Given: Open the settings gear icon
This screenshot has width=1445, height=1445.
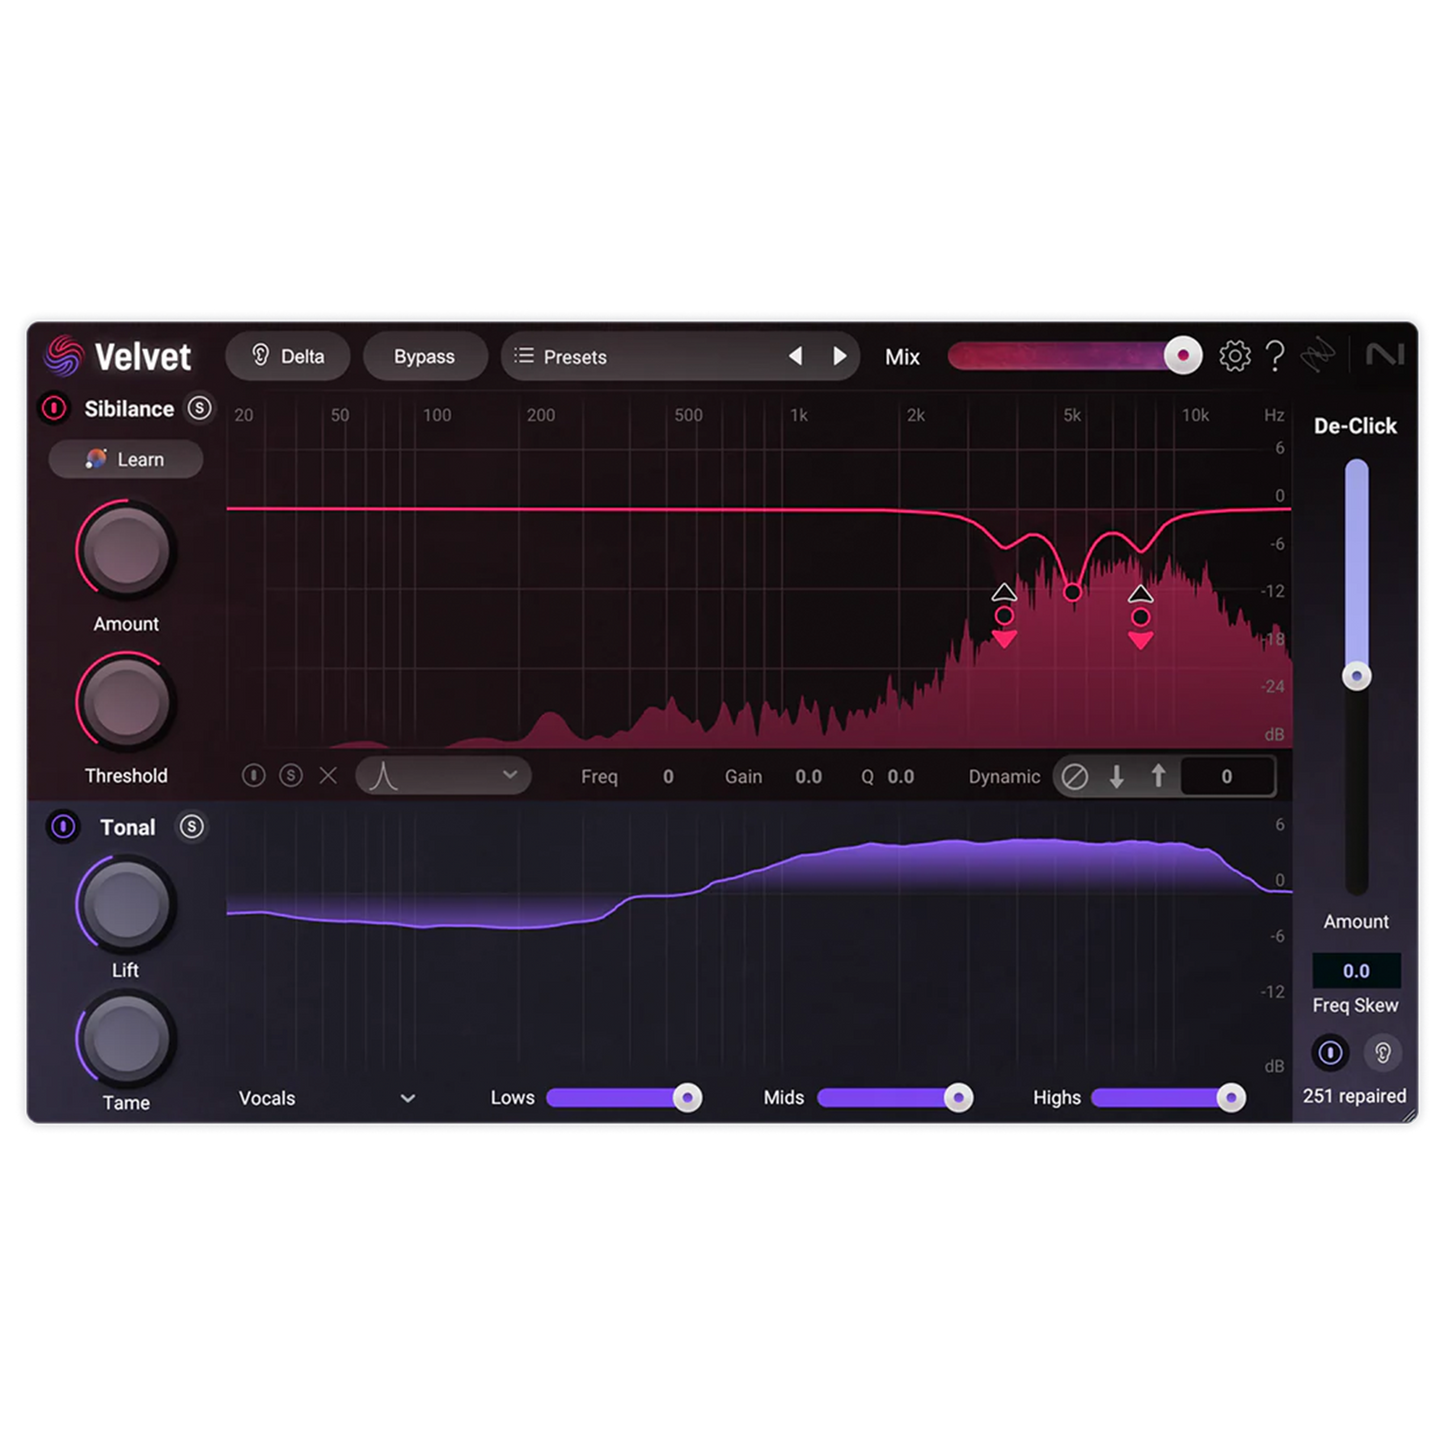Looking at the screenshot, I should click(1235, 356).
